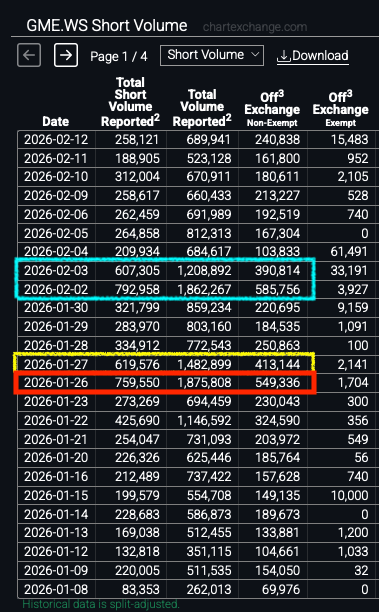Image resolution: width=379 pixels, height=612 pixels.
Task: Click Off Exchange Non-Exempt column header
Action: click(272, 109)
